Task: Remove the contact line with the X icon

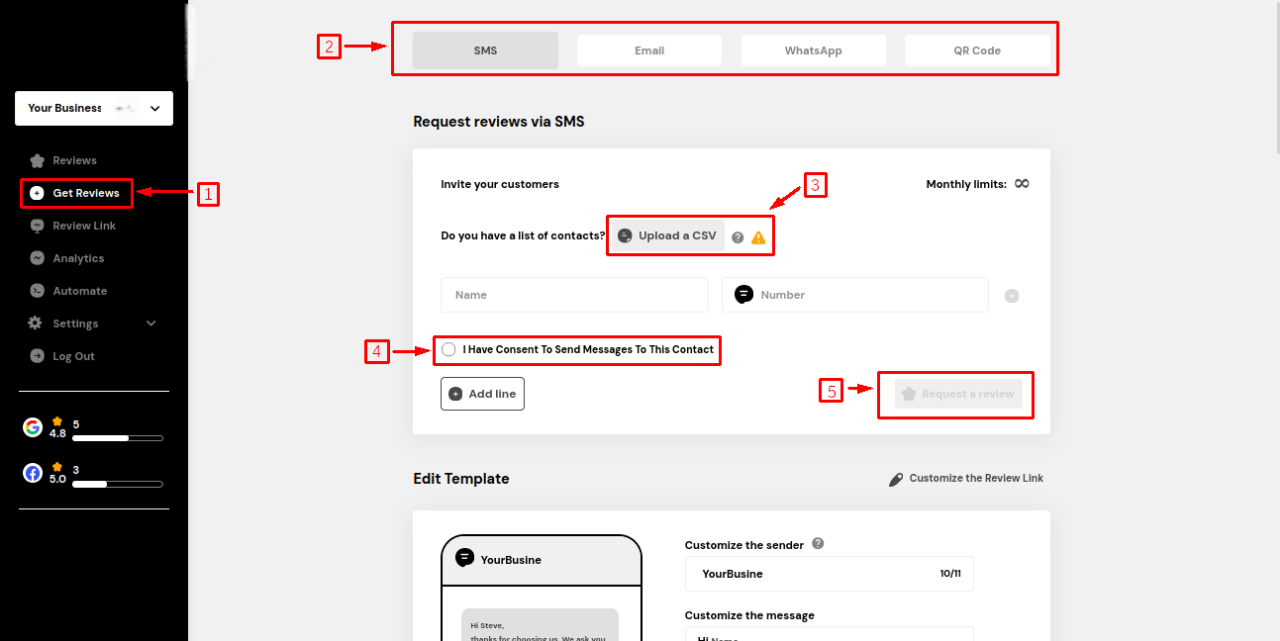Action: (1012, 296)
